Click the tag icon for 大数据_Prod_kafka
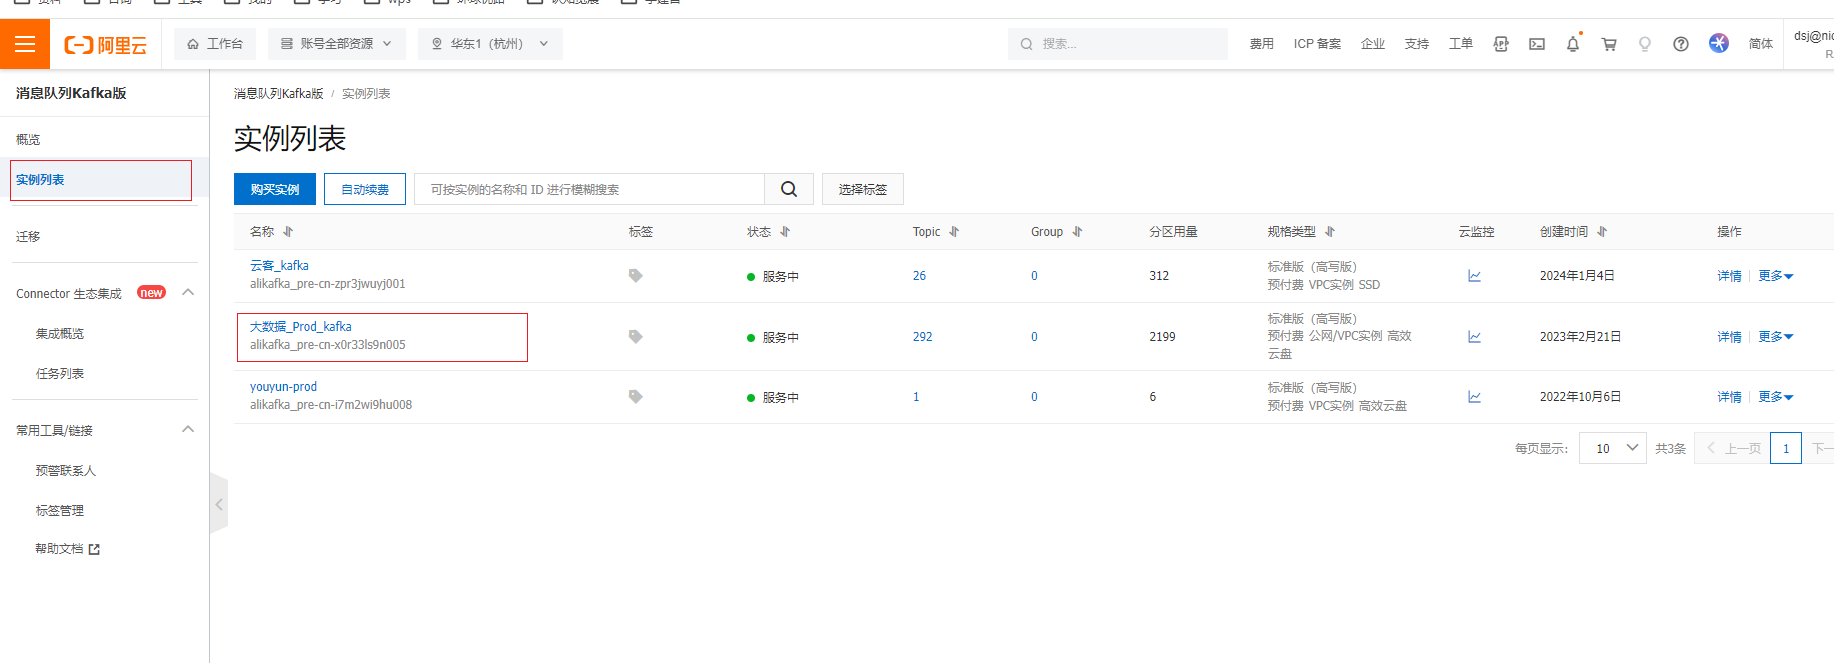The height and width of the screenshot is (663, 1834). point(635,337)
